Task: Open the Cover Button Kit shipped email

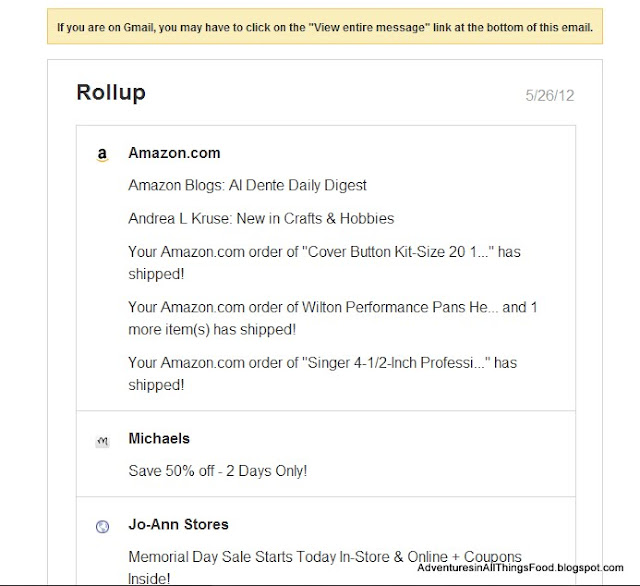Action: pyautogui.click(x=324, y=263)
